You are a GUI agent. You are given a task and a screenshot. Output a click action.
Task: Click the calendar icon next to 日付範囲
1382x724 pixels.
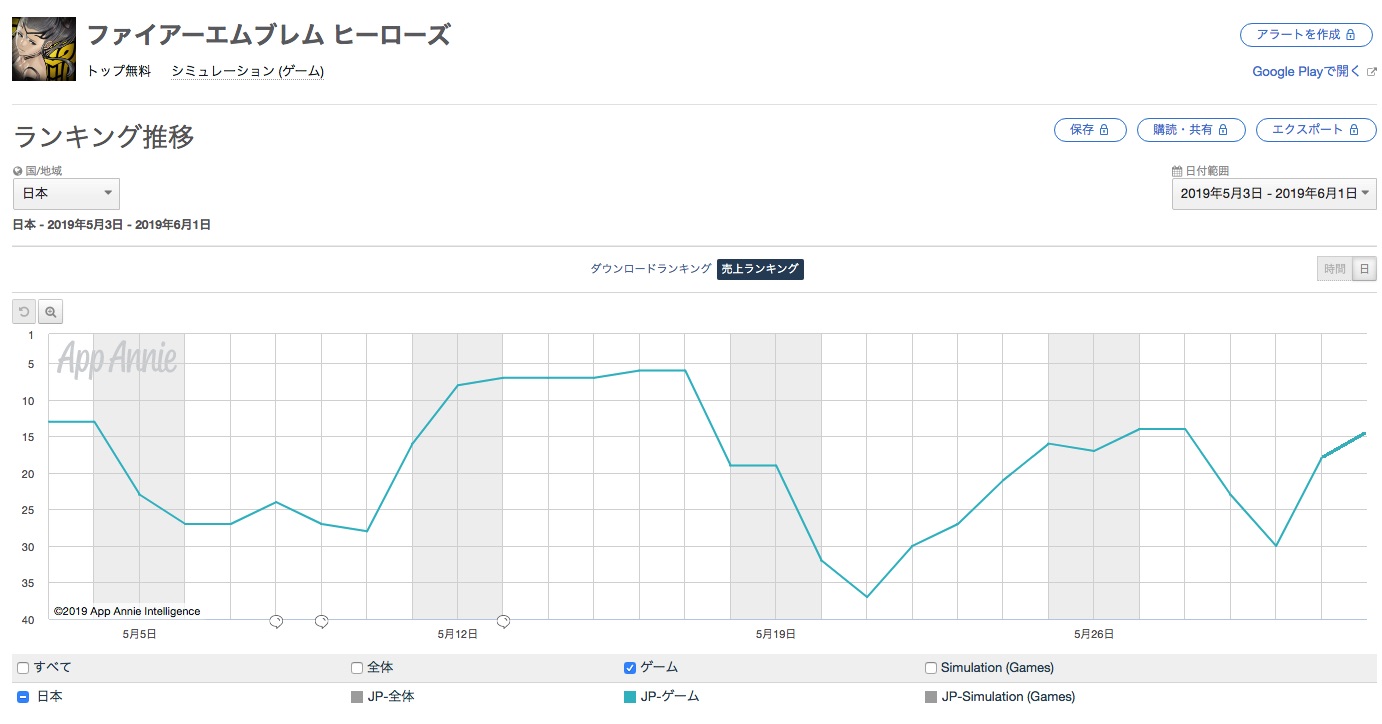coord(1177,171)
